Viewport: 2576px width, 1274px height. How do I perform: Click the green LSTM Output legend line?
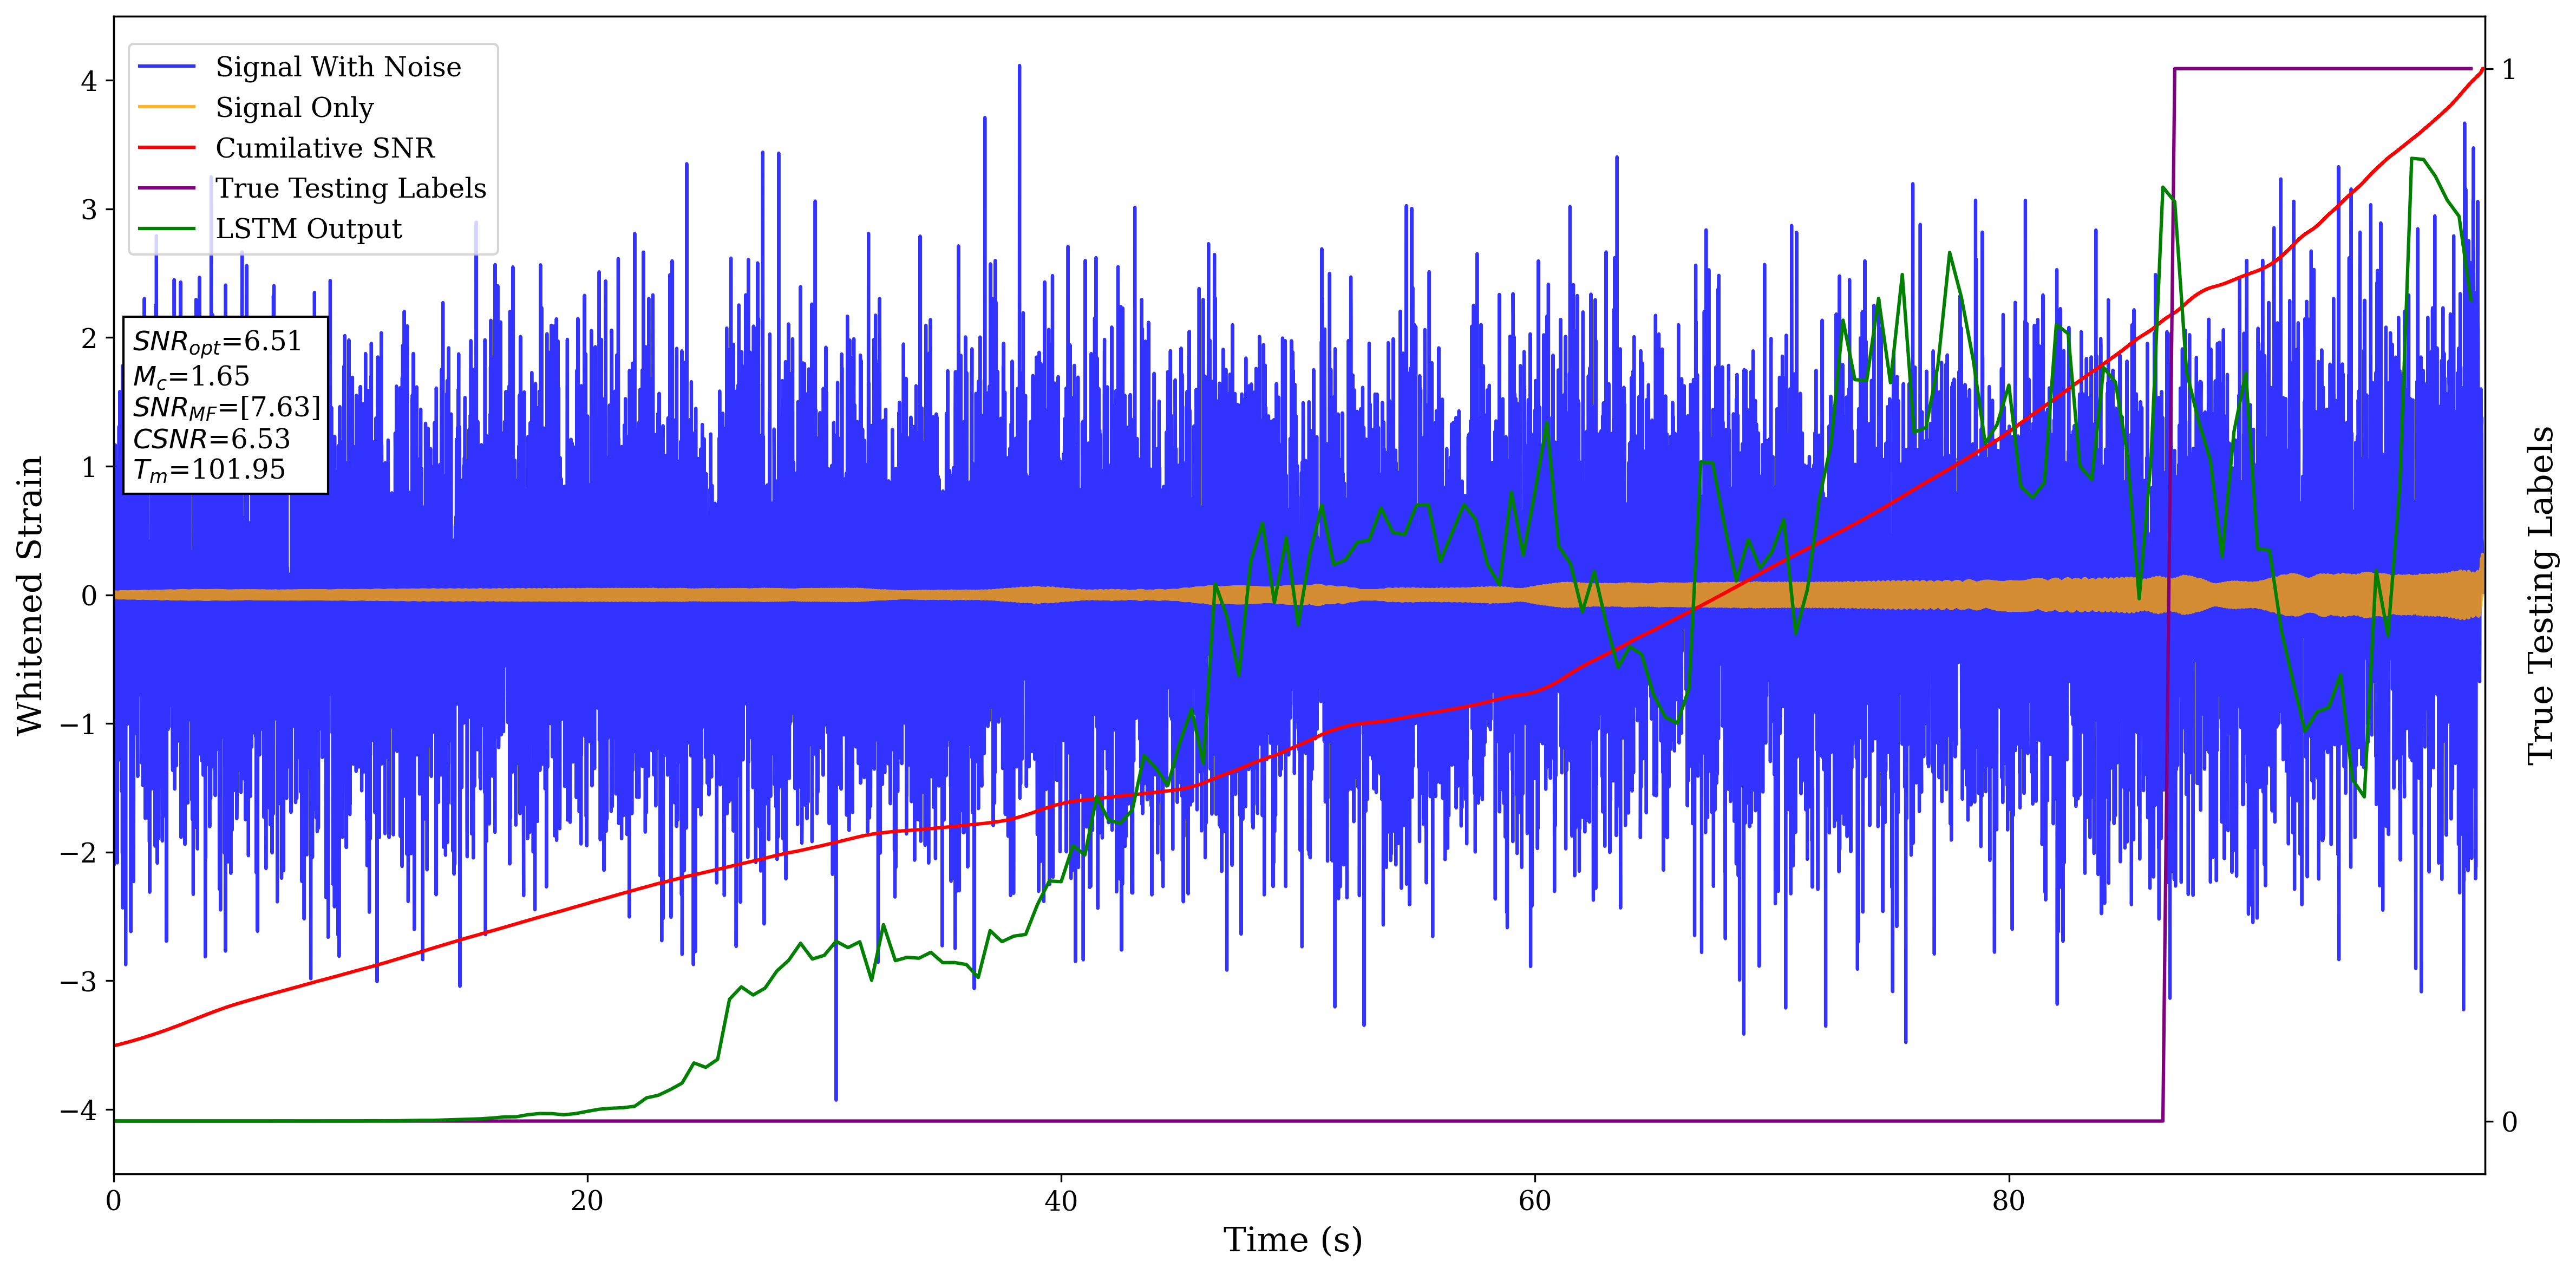(x=166, y=229)
